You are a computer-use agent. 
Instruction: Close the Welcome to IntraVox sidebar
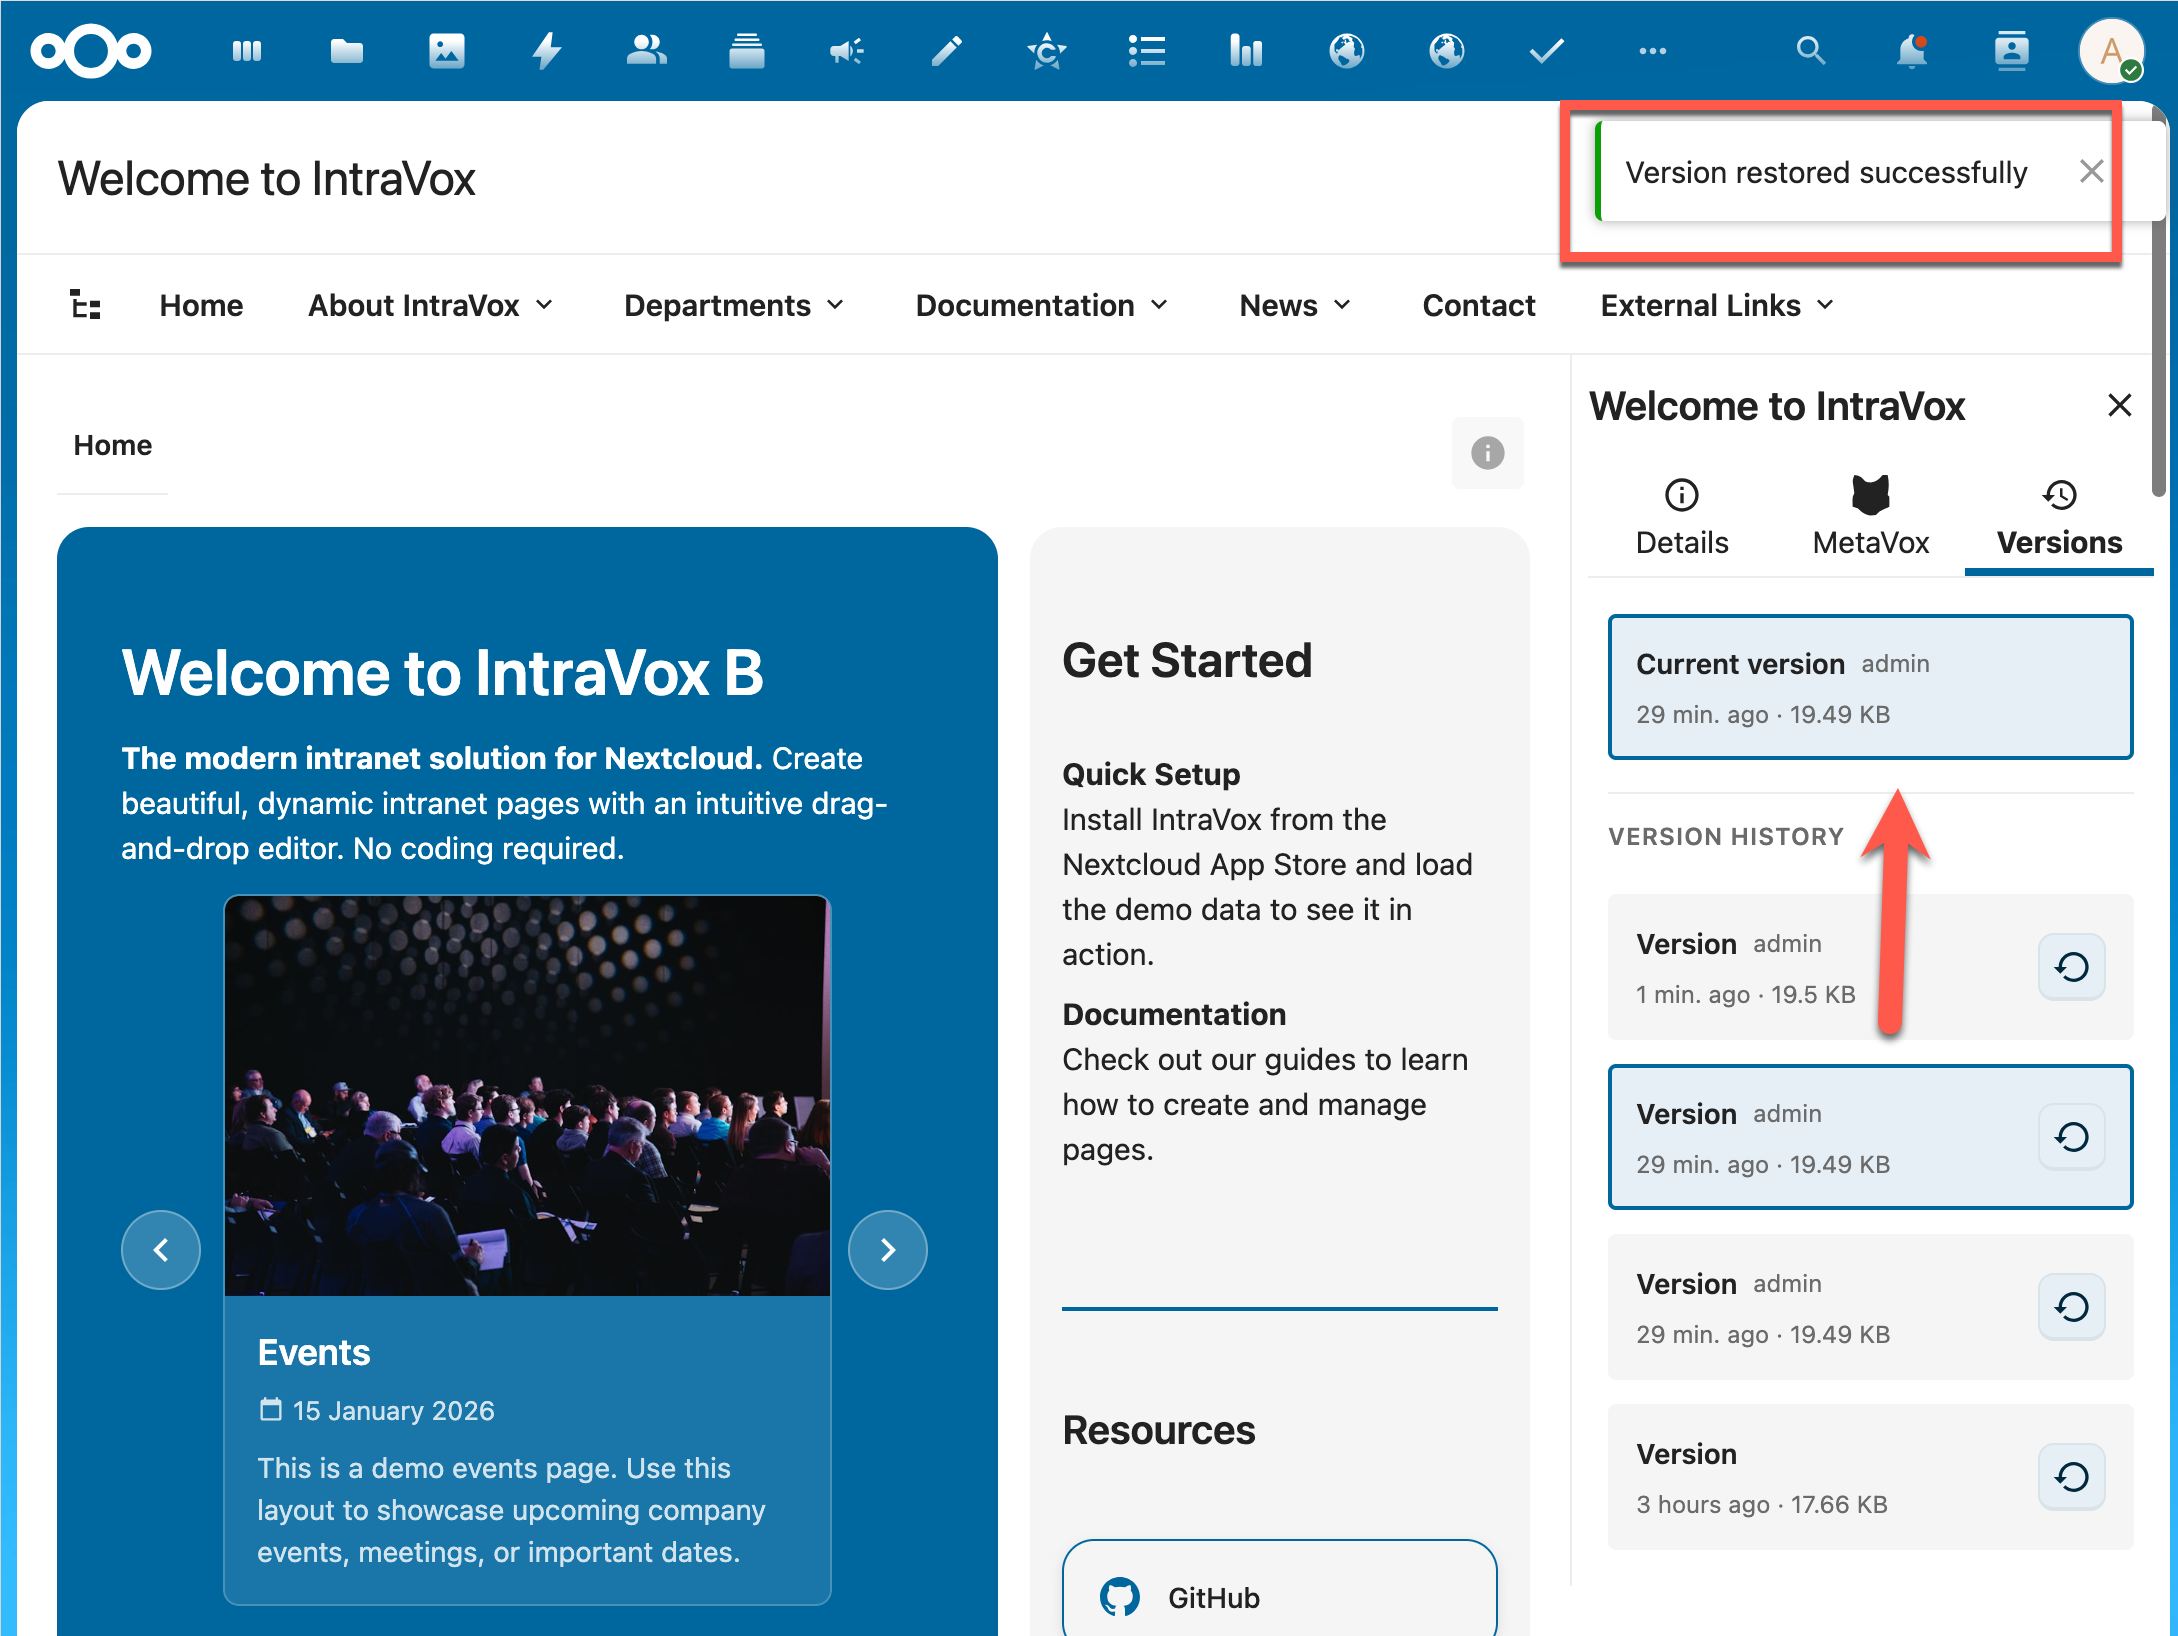(2120, 405)
